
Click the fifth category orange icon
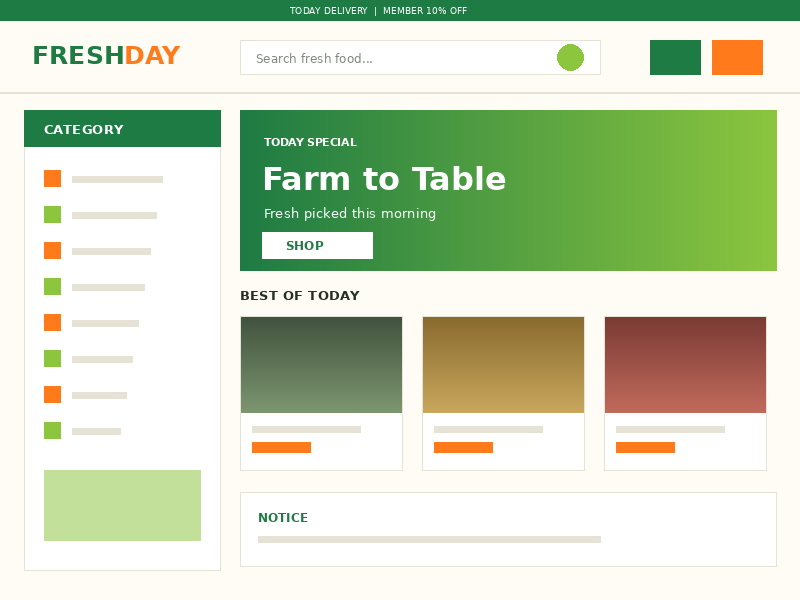pyautogui.click(x=53, y=322)
